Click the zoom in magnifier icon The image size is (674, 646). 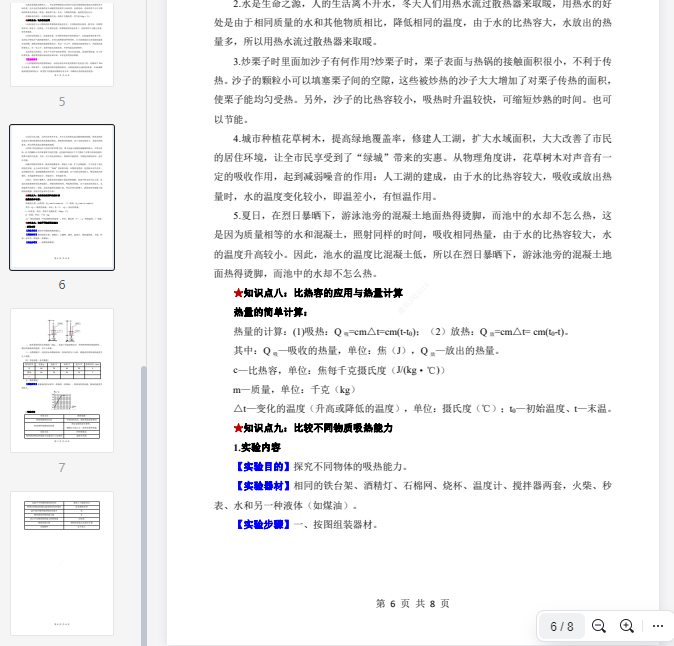point(627,626)
